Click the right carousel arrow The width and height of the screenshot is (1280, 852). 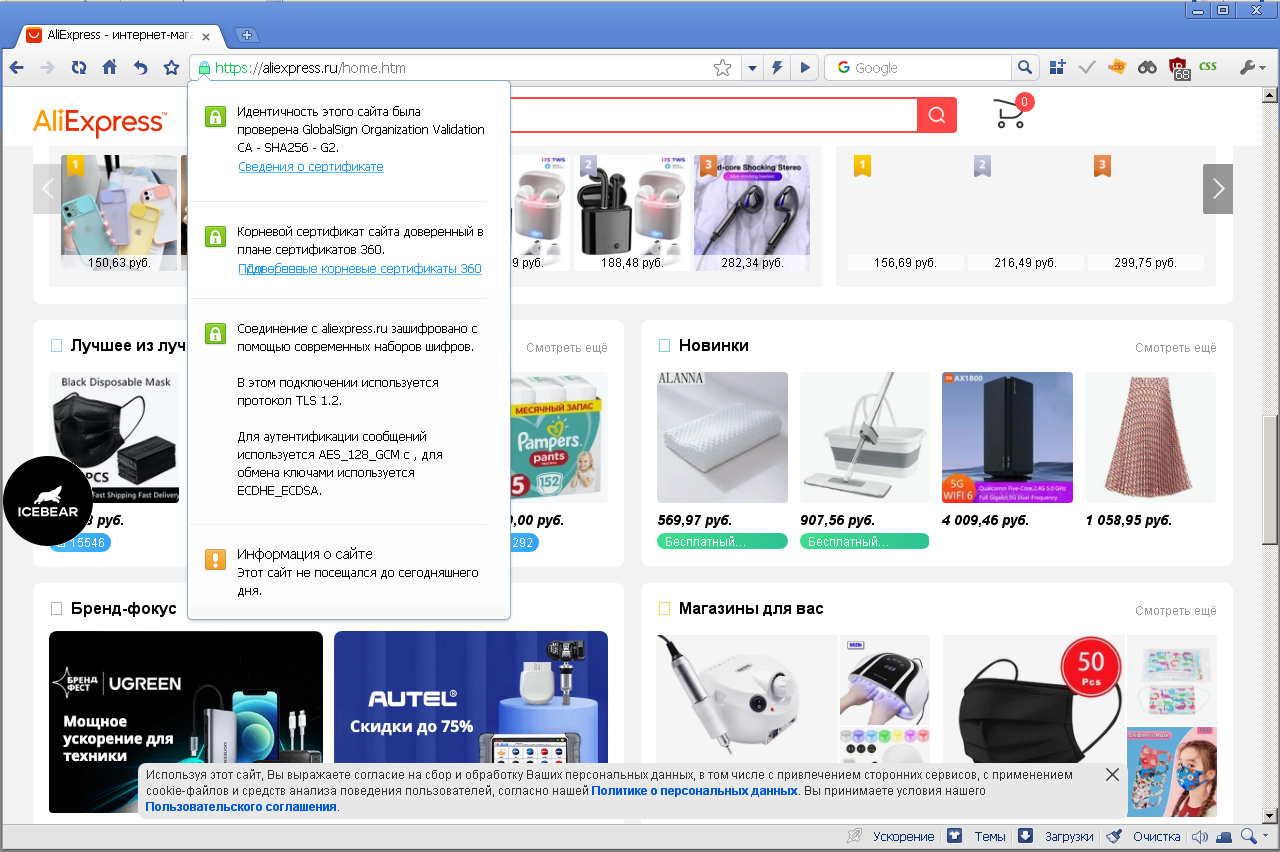pos(1218,188)
